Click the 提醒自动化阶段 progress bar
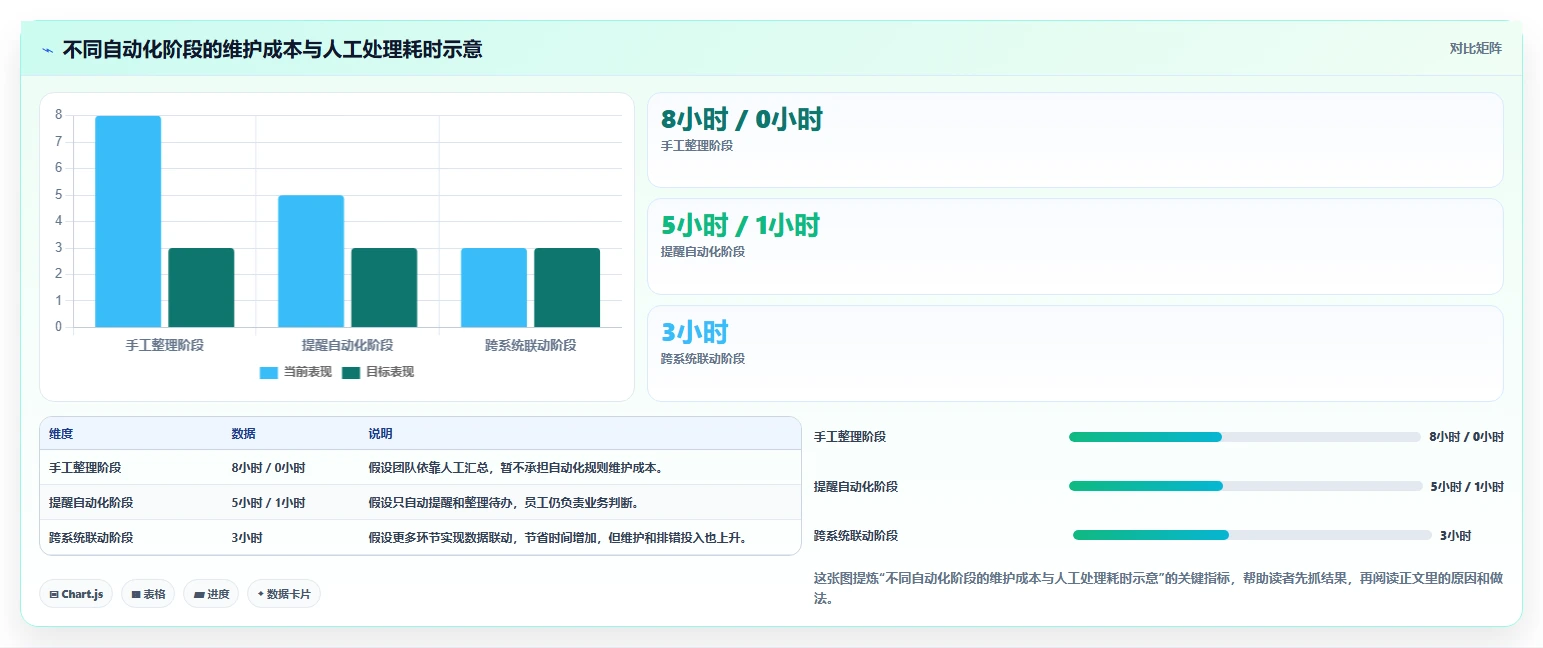1543x648 pixels. pos(1246,486)
